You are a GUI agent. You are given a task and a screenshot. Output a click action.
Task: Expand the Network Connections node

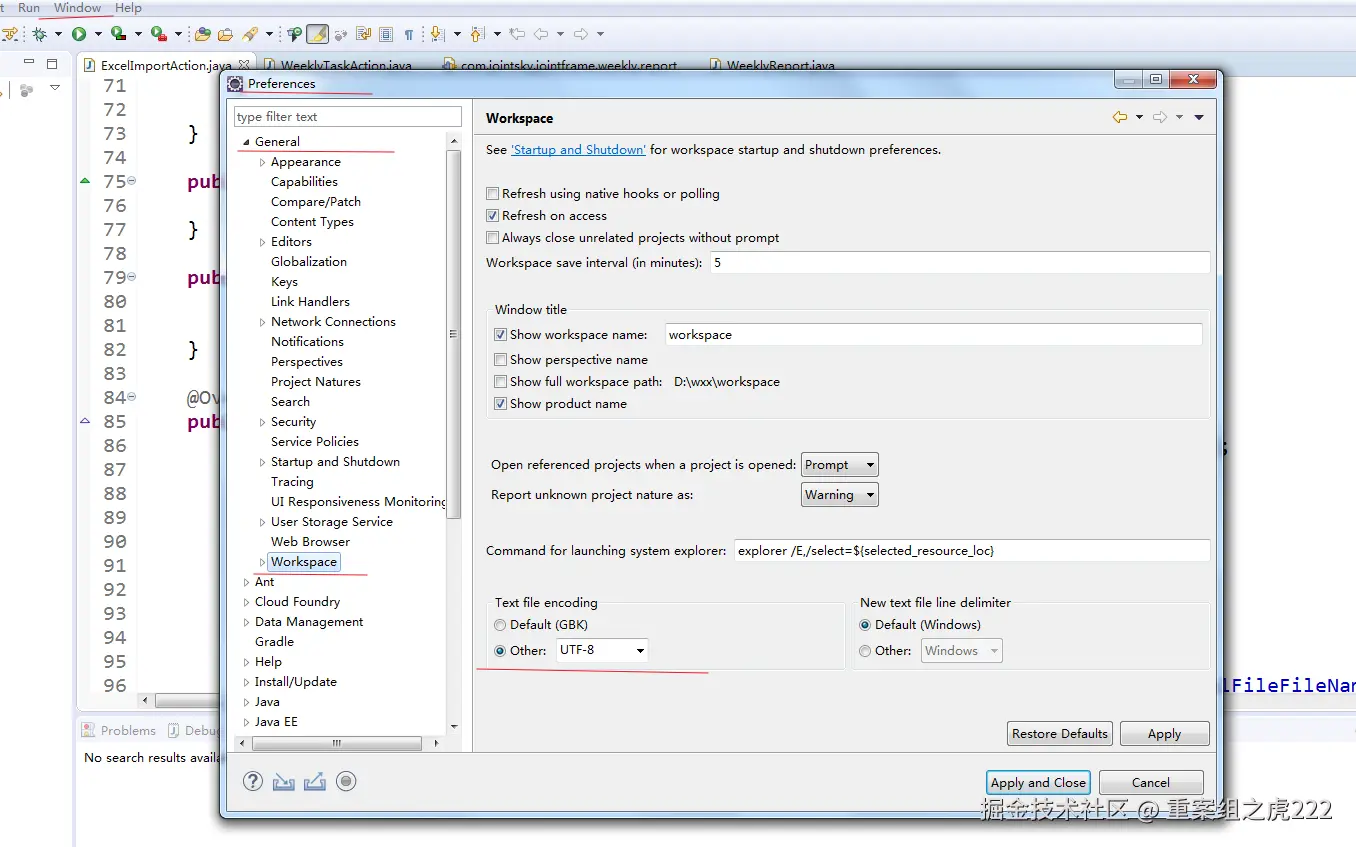tap(262, 322)
